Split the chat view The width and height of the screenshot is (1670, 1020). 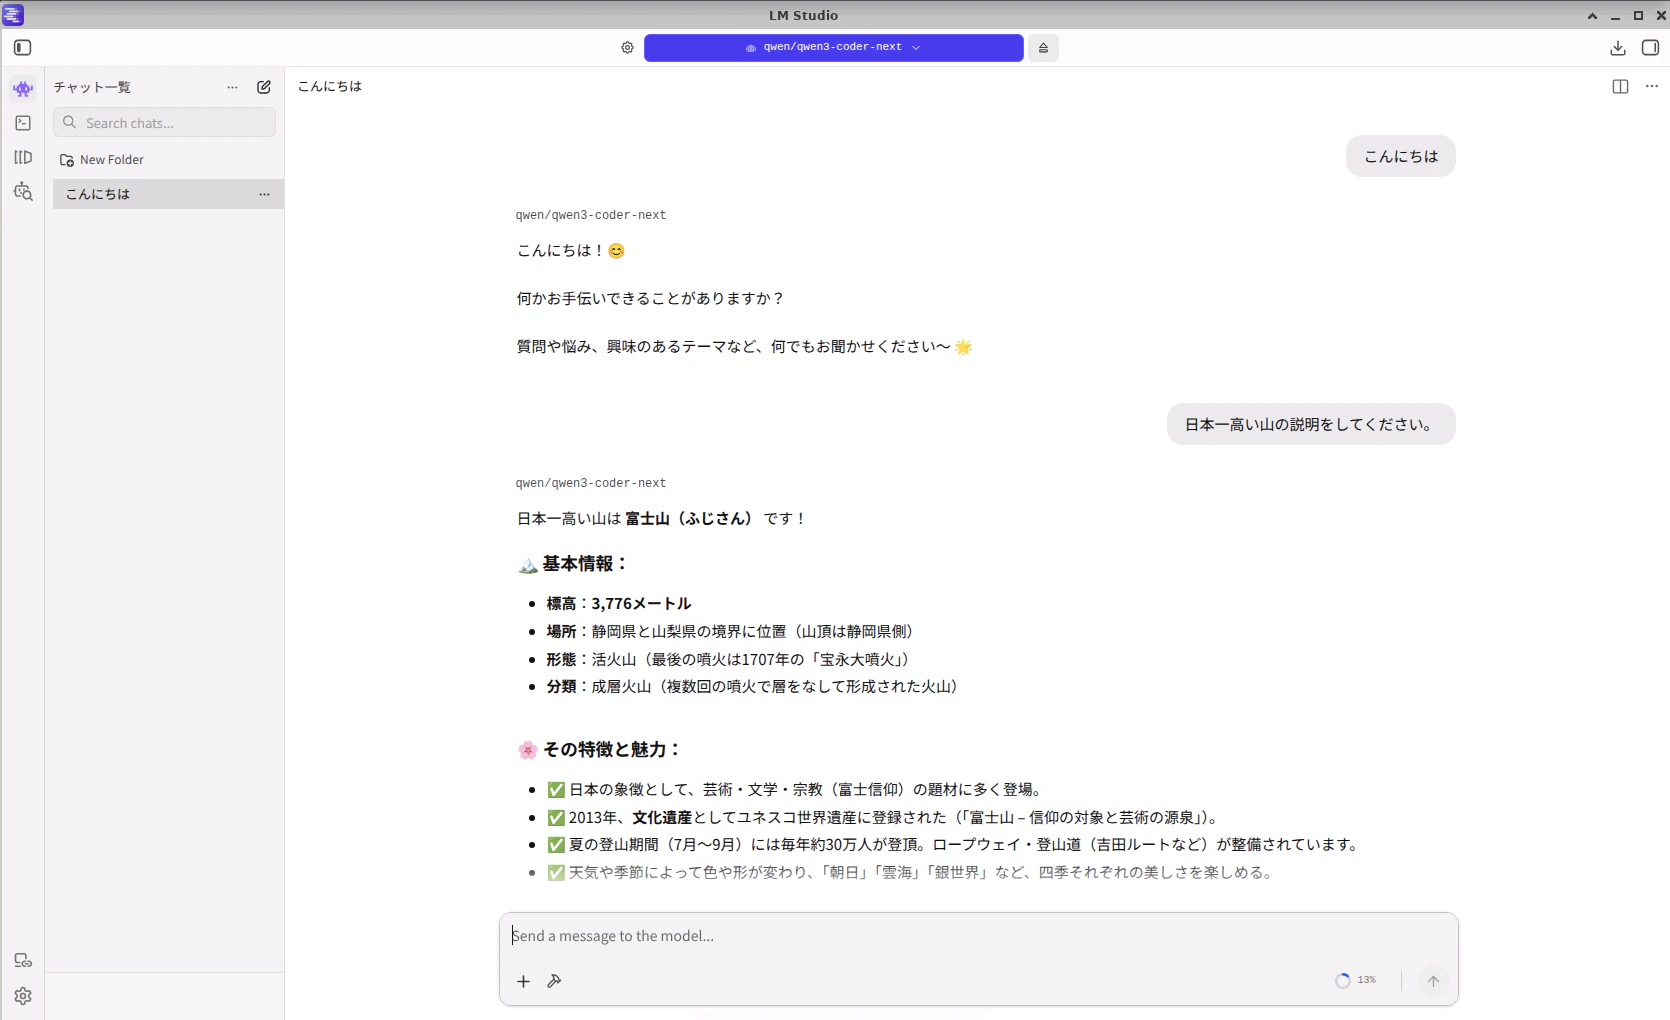tap(1620, 87)
